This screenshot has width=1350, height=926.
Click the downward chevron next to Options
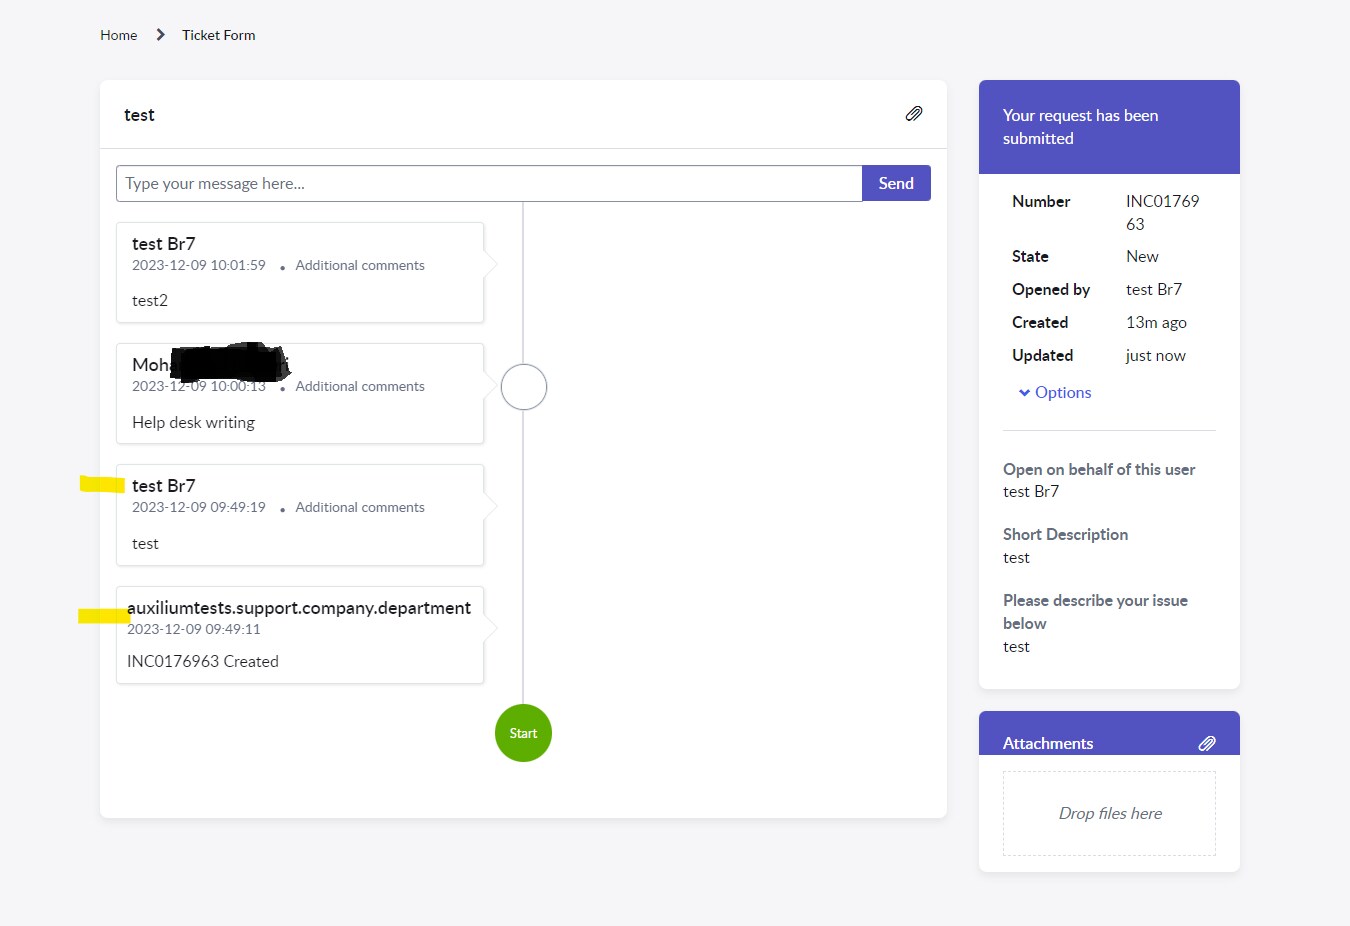coord(1022,392)
